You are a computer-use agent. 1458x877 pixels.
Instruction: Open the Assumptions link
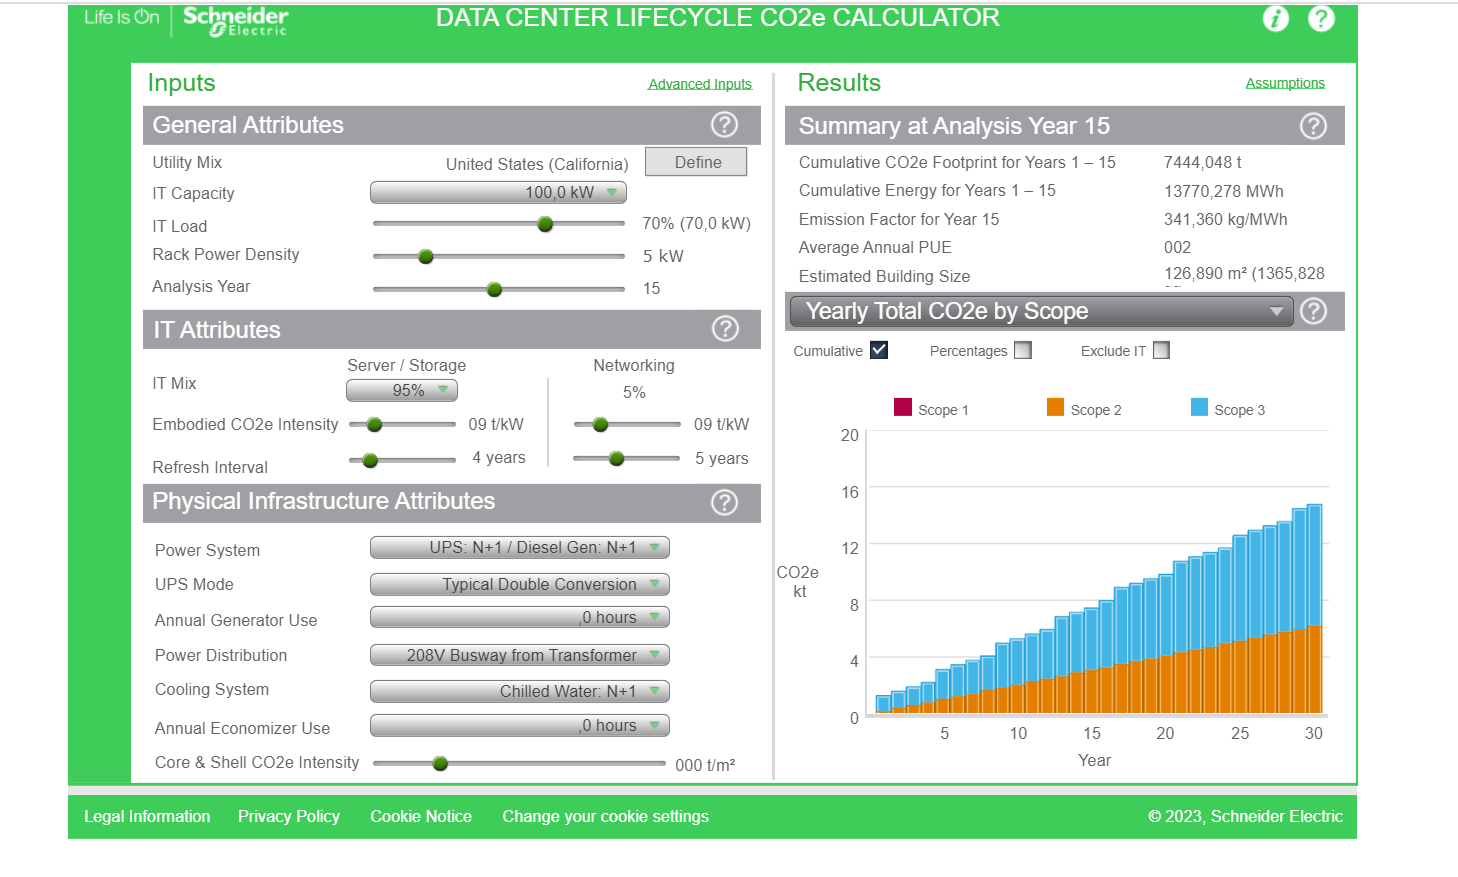tap(1285, 83)
